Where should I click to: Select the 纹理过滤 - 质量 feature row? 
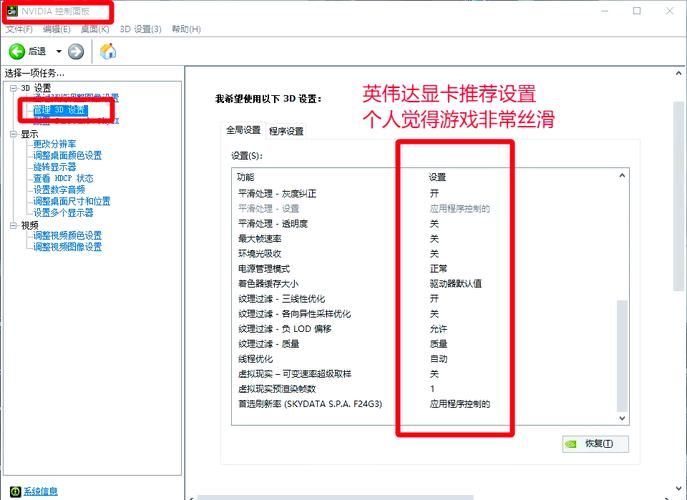pos(424,344)
